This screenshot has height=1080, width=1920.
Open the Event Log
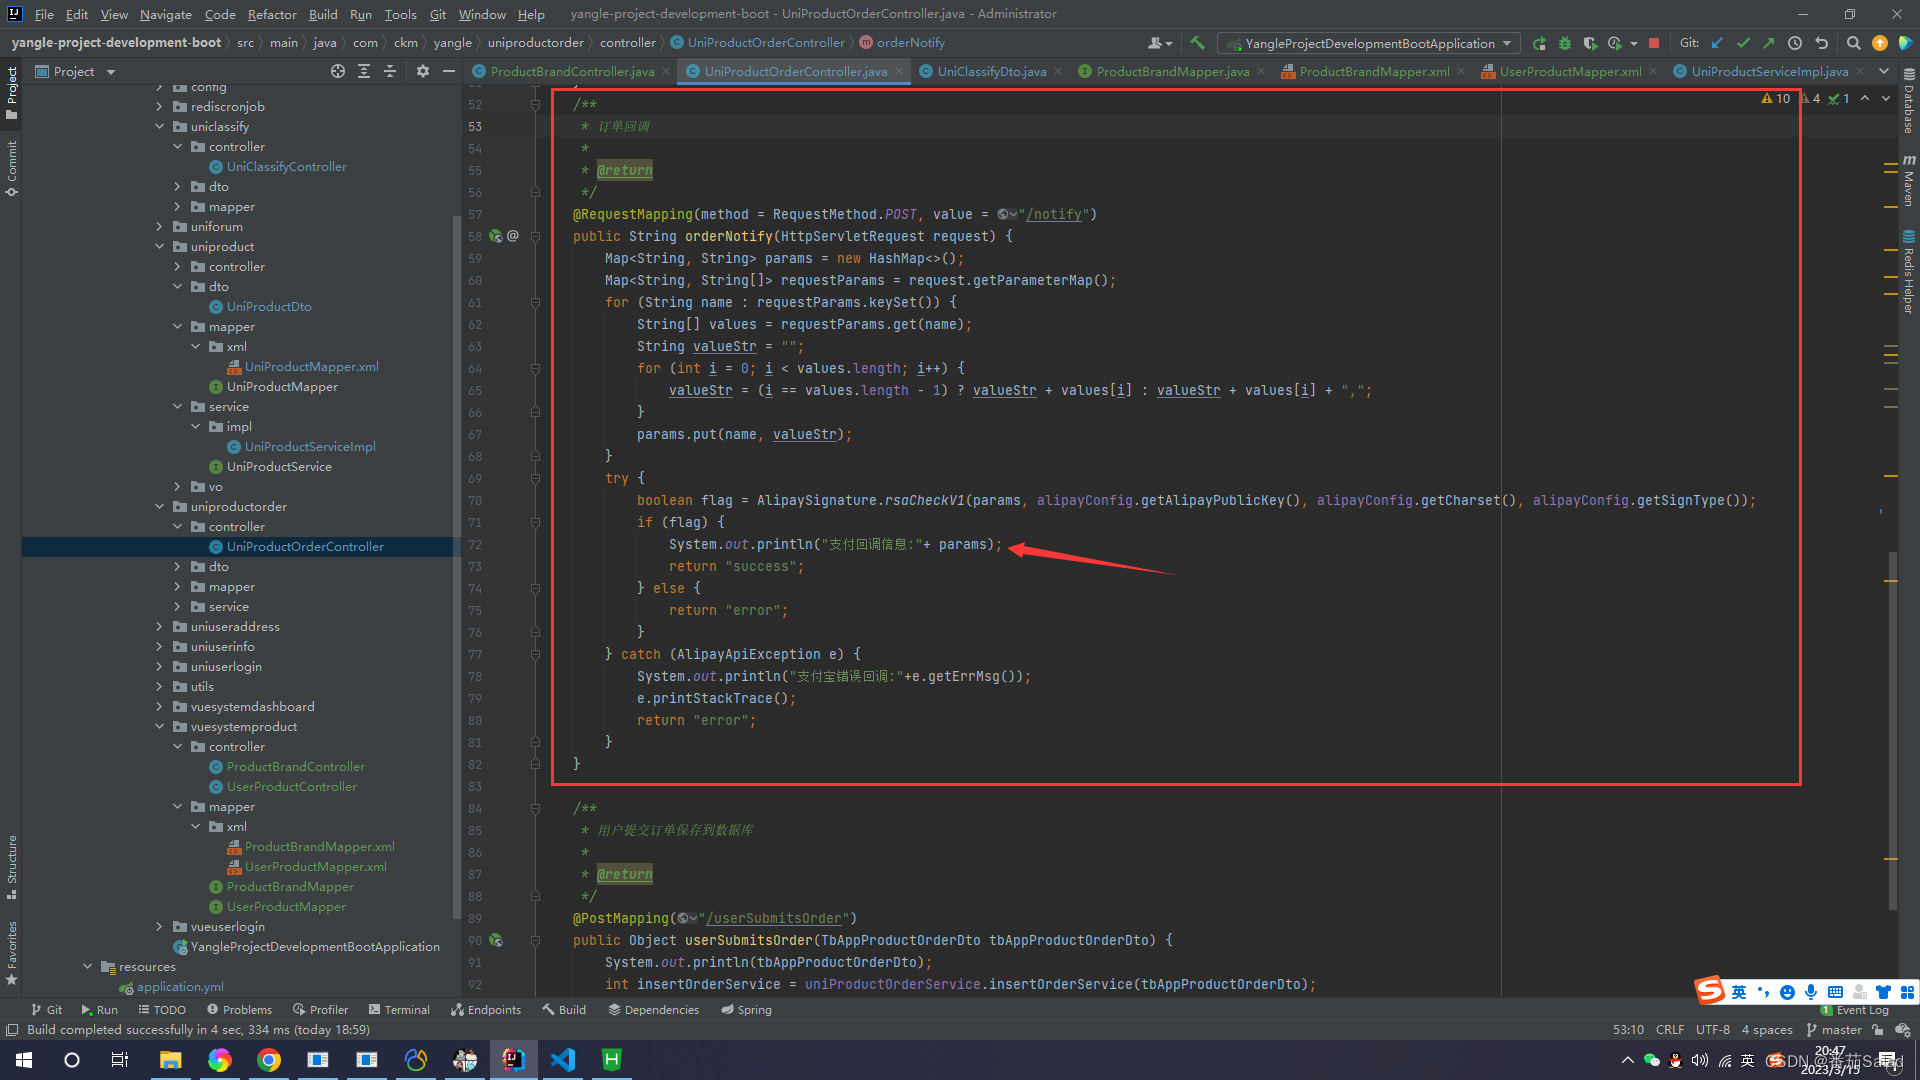click(1855, 1010)
